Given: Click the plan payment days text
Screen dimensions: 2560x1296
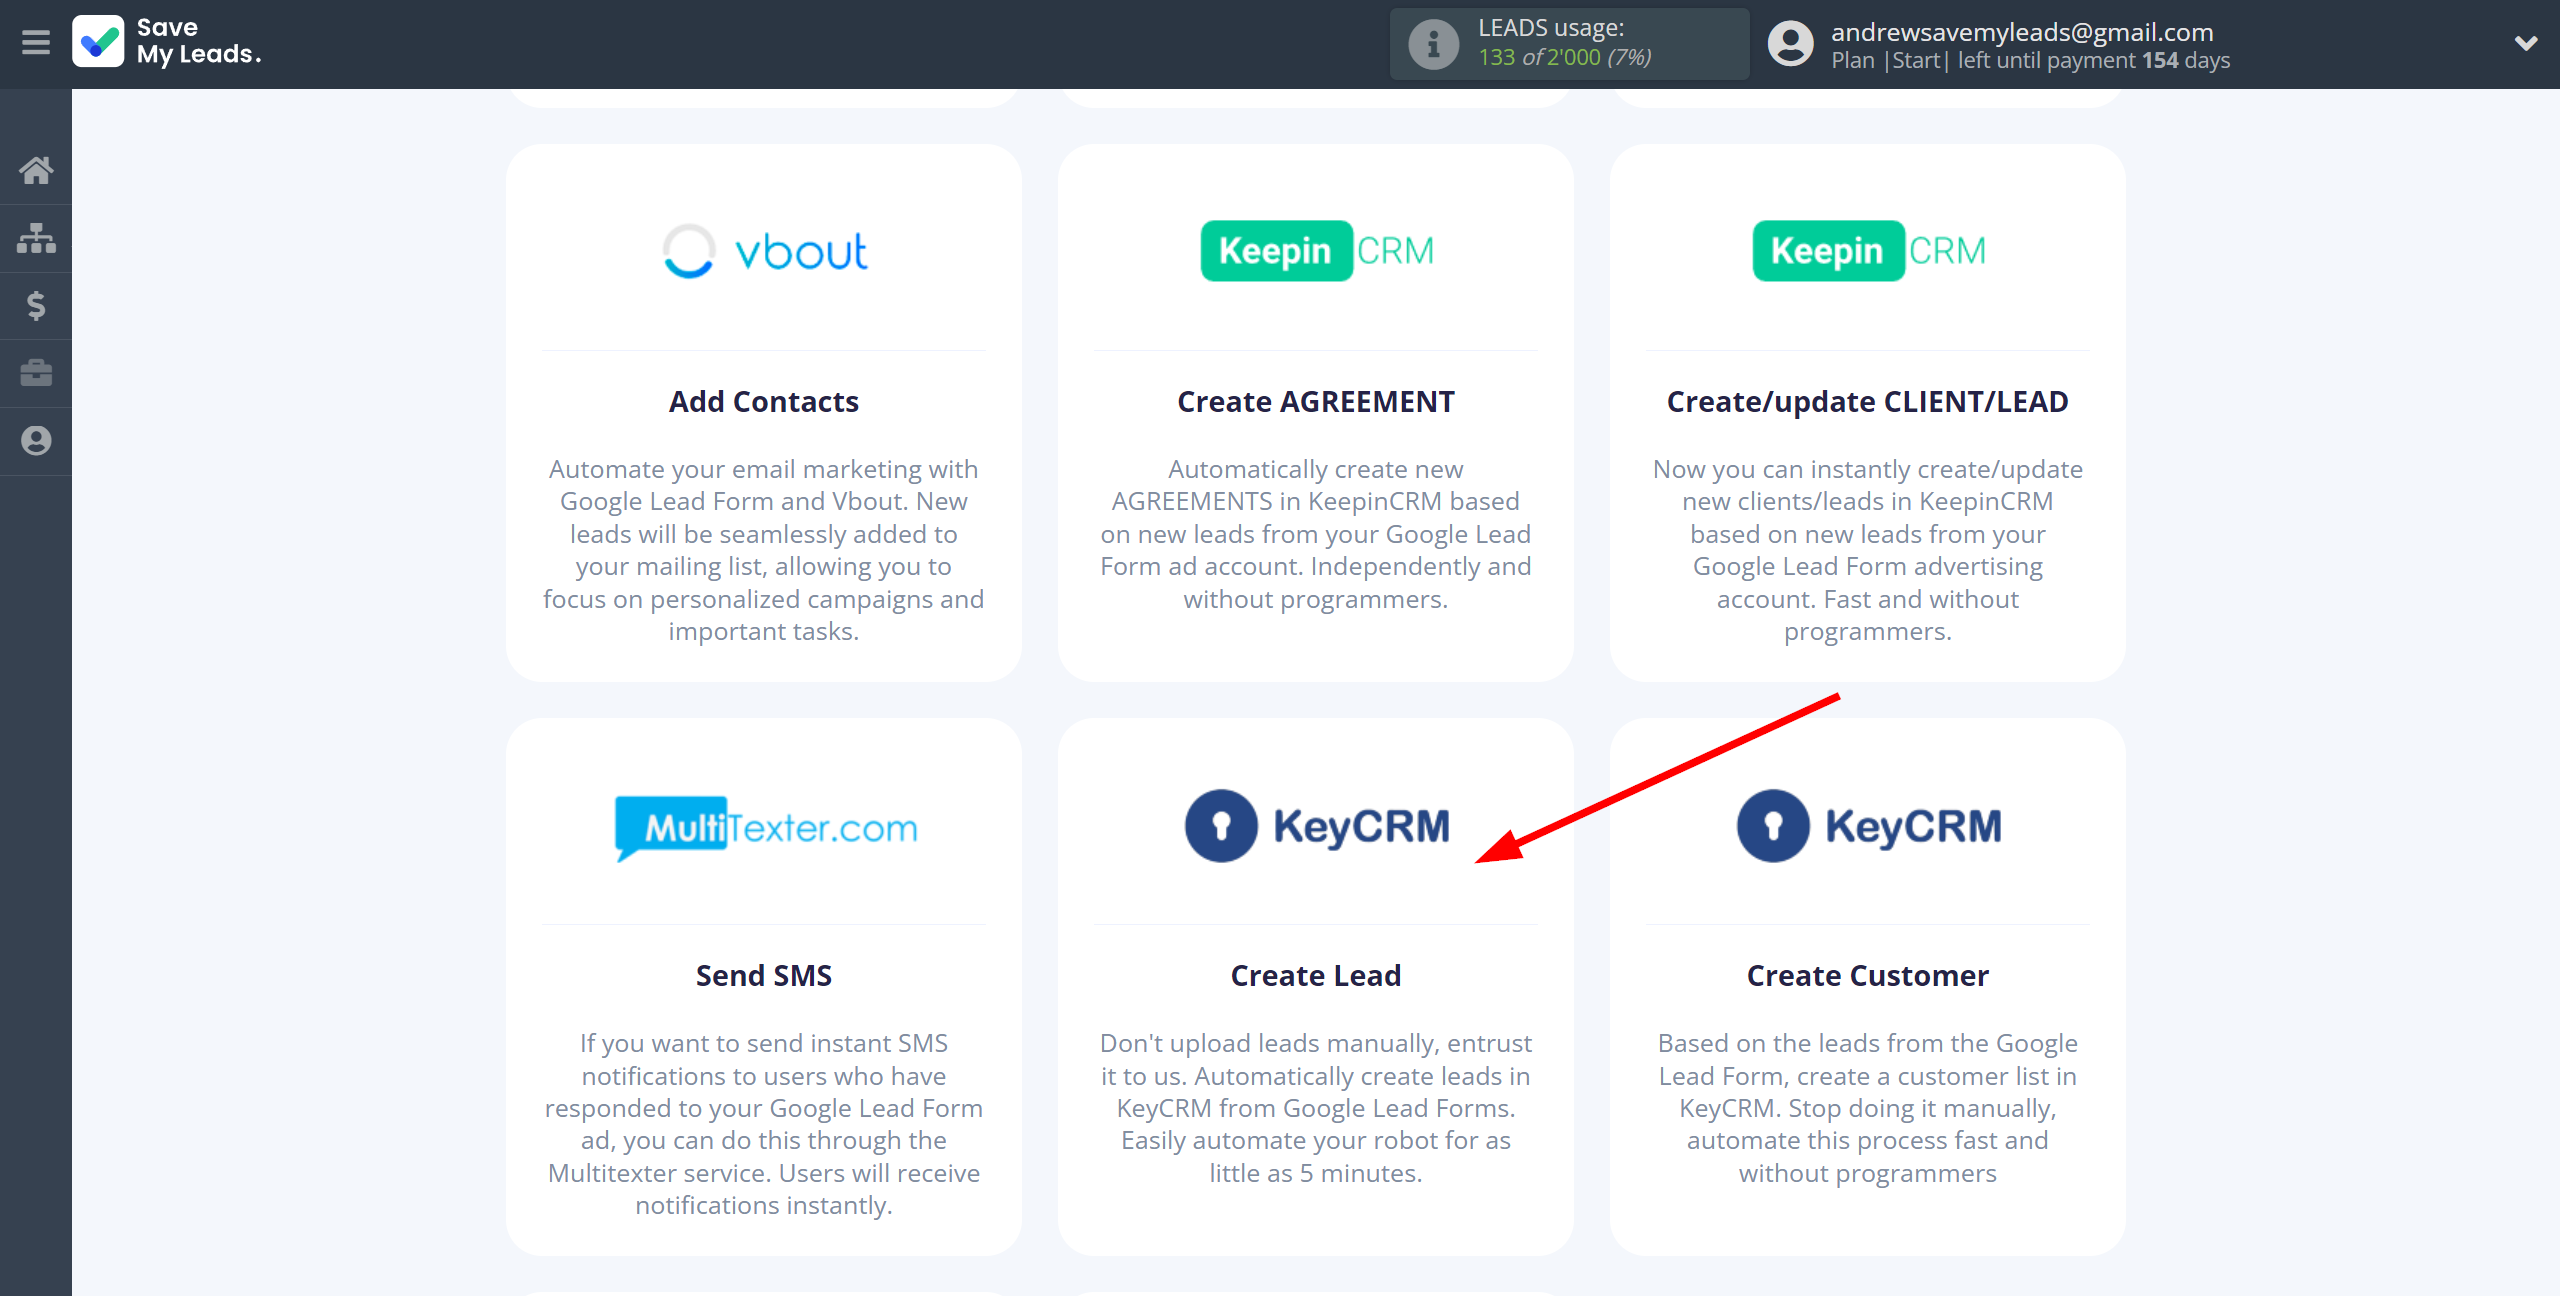Looking at the screenshot, I should [2030, 60].
